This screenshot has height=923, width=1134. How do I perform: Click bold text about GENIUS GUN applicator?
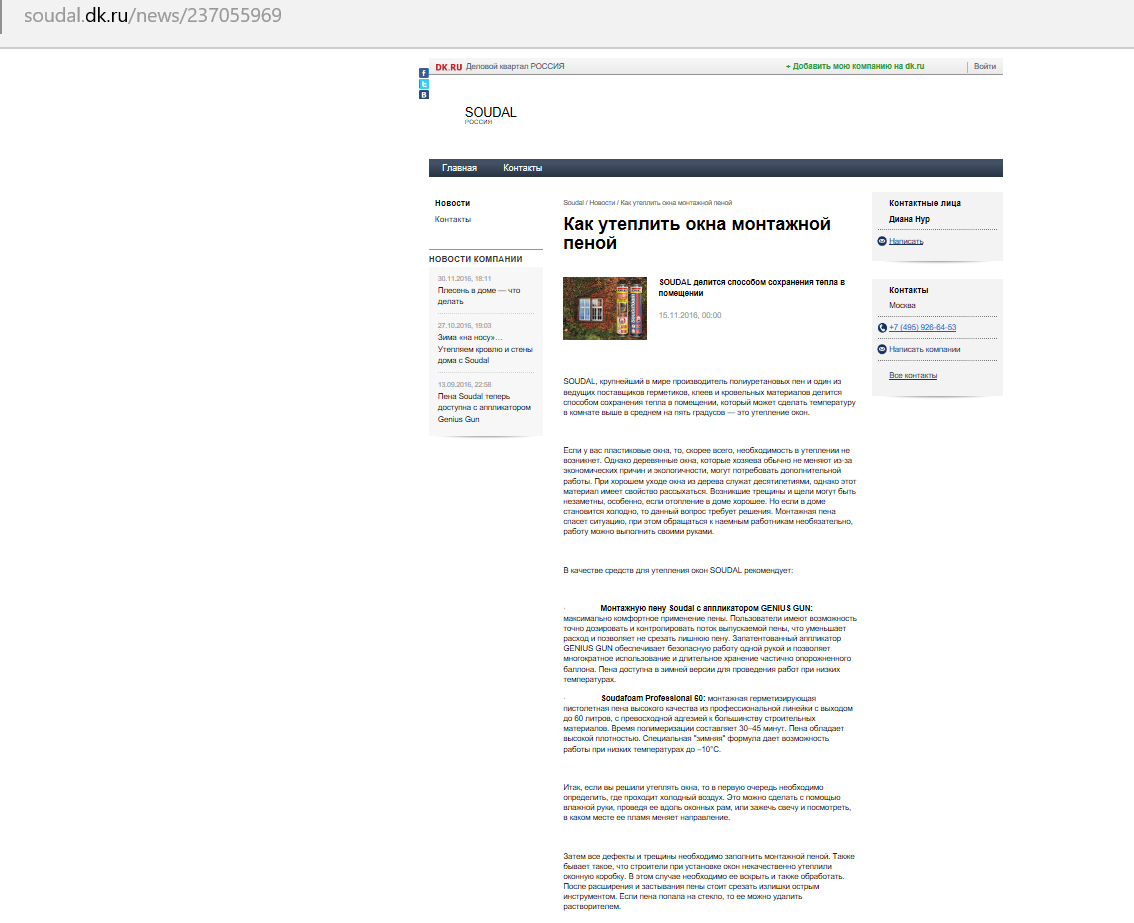coord(706,608)
